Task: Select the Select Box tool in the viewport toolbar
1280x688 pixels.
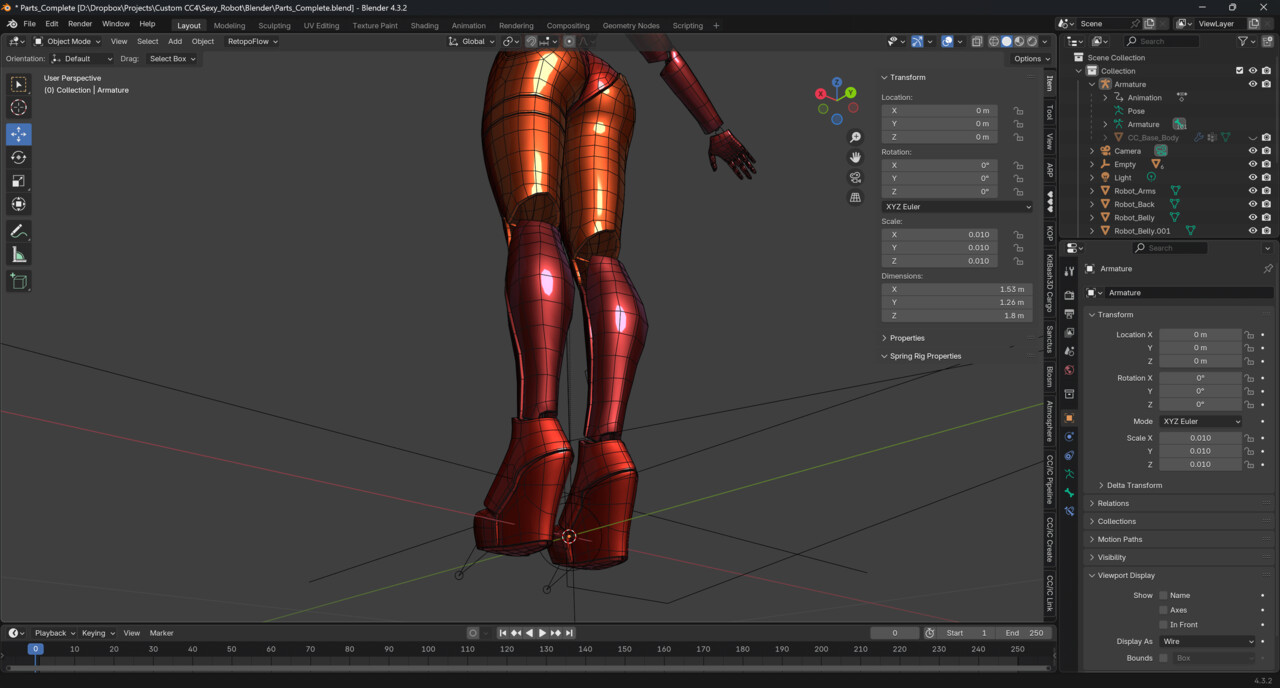Action: [x=19, y=85]
